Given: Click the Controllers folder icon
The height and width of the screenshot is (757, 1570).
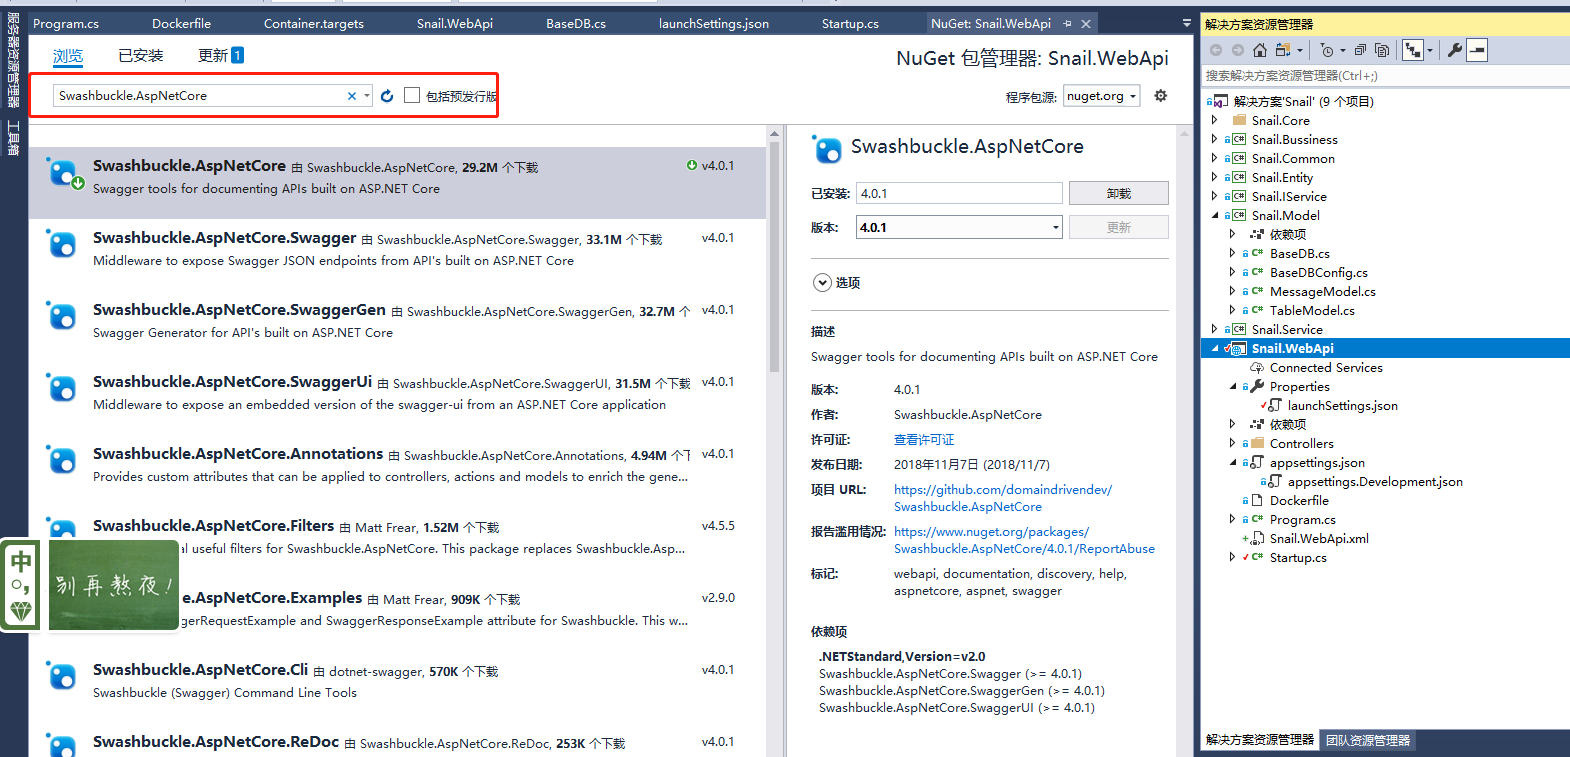Looking at the screenshot, I should (x=1257, y=444).
